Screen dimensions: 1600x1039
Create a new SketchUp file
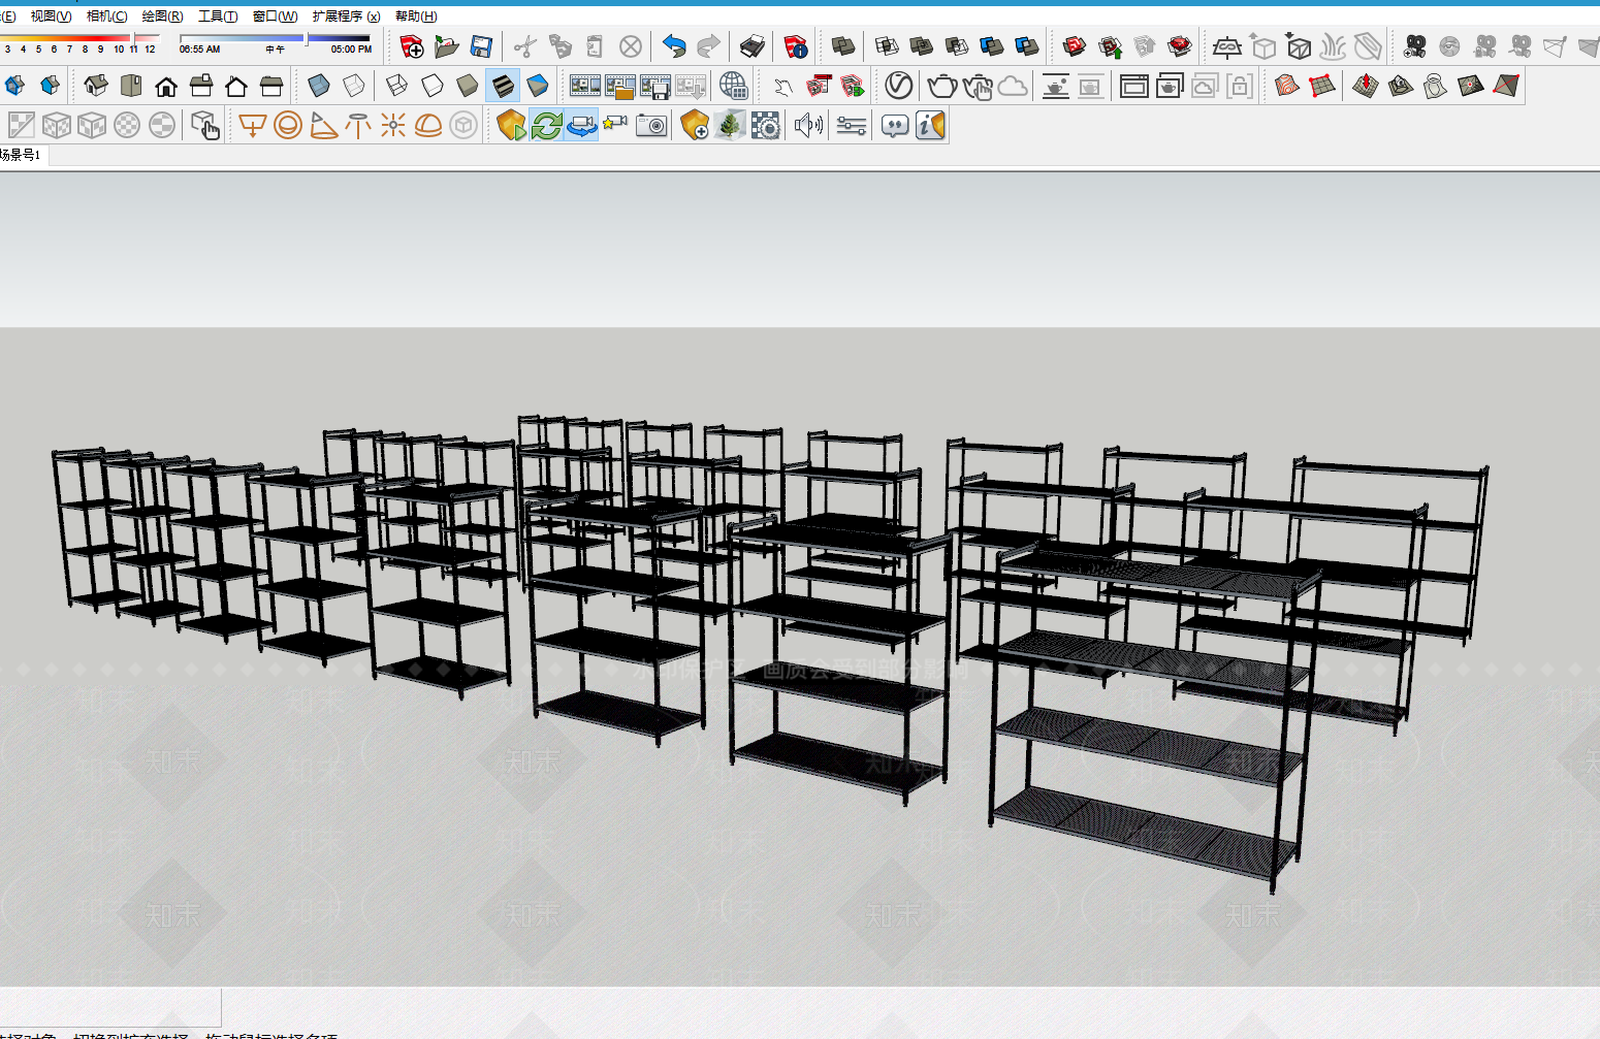tap(411, 46)
